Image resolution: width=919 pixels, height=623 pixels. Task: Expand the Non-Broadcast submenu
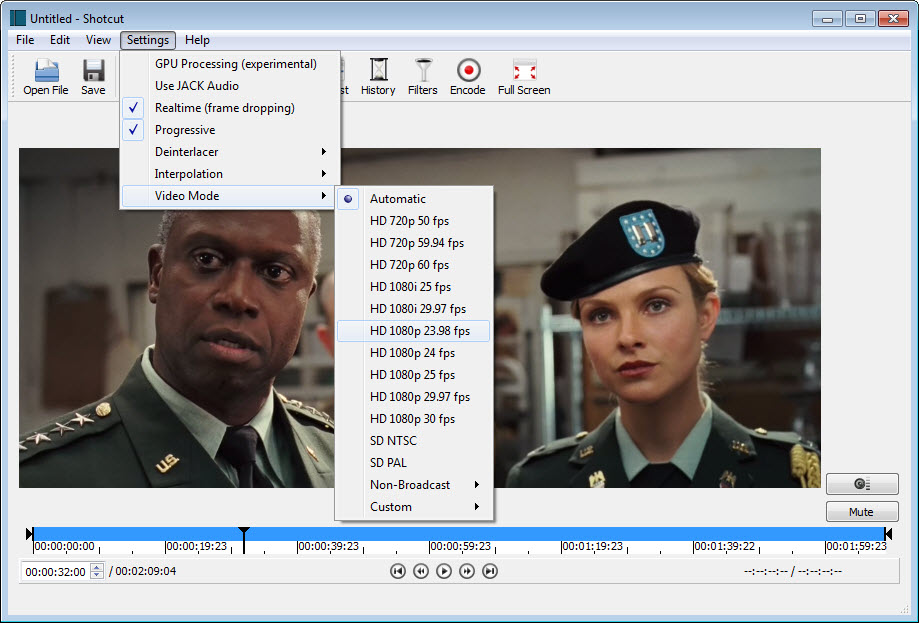[x=414, y=485]
